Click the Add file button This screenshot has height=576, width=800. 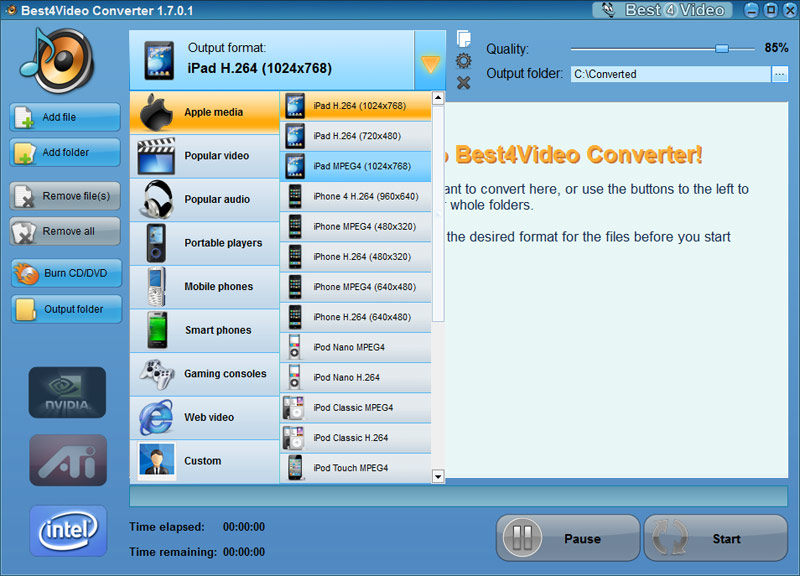click(65, 117)
